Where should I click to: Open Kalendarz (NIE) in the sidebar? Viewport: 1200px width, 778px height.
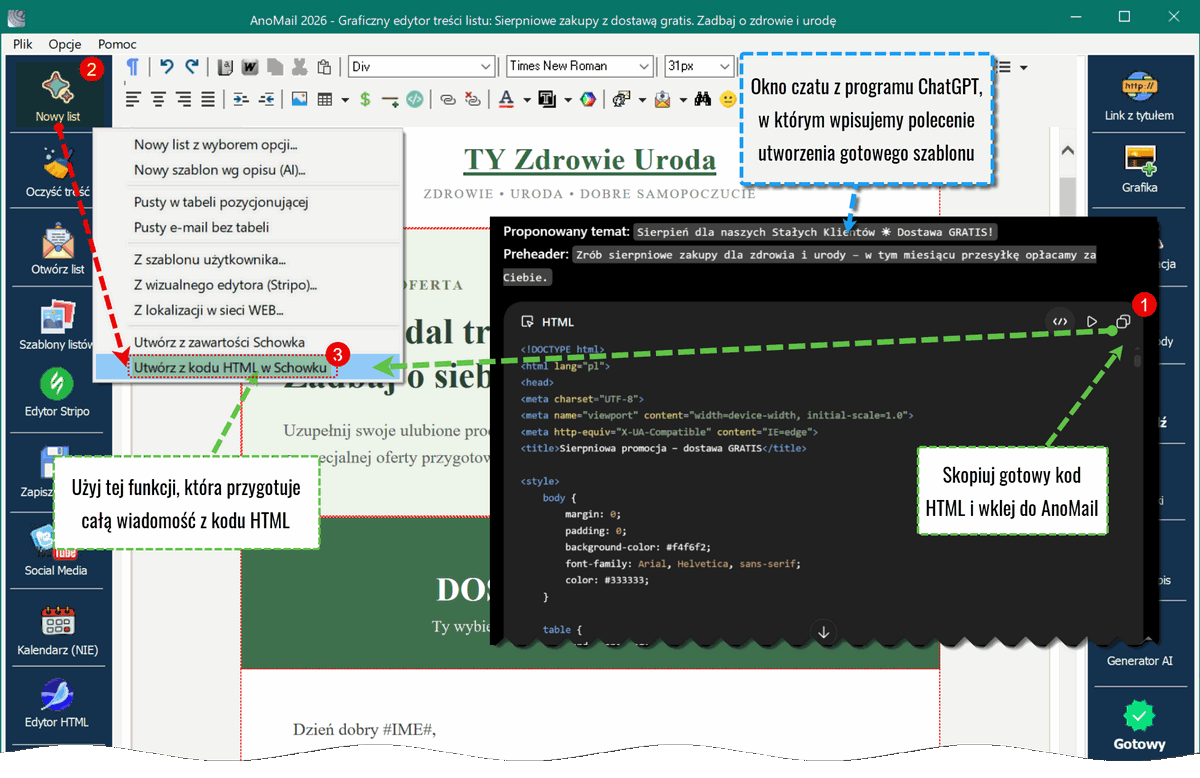click(57, 630)
